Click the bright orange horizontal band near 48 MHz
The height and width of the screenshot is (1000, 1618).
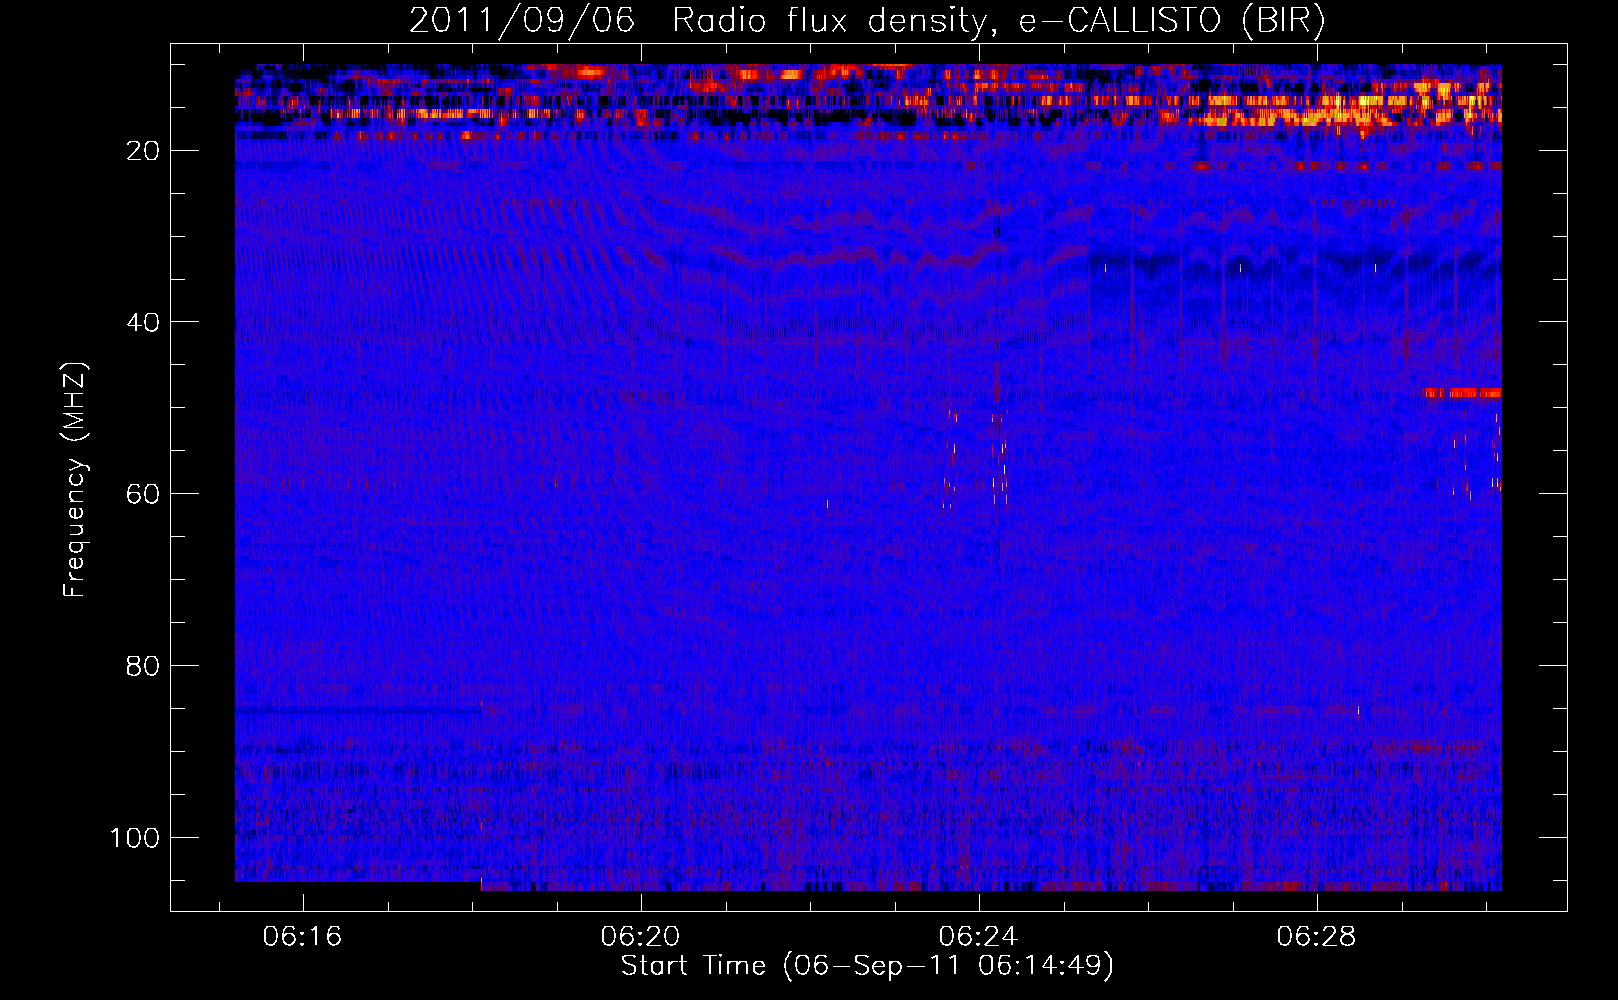[x=1463, y=393]
